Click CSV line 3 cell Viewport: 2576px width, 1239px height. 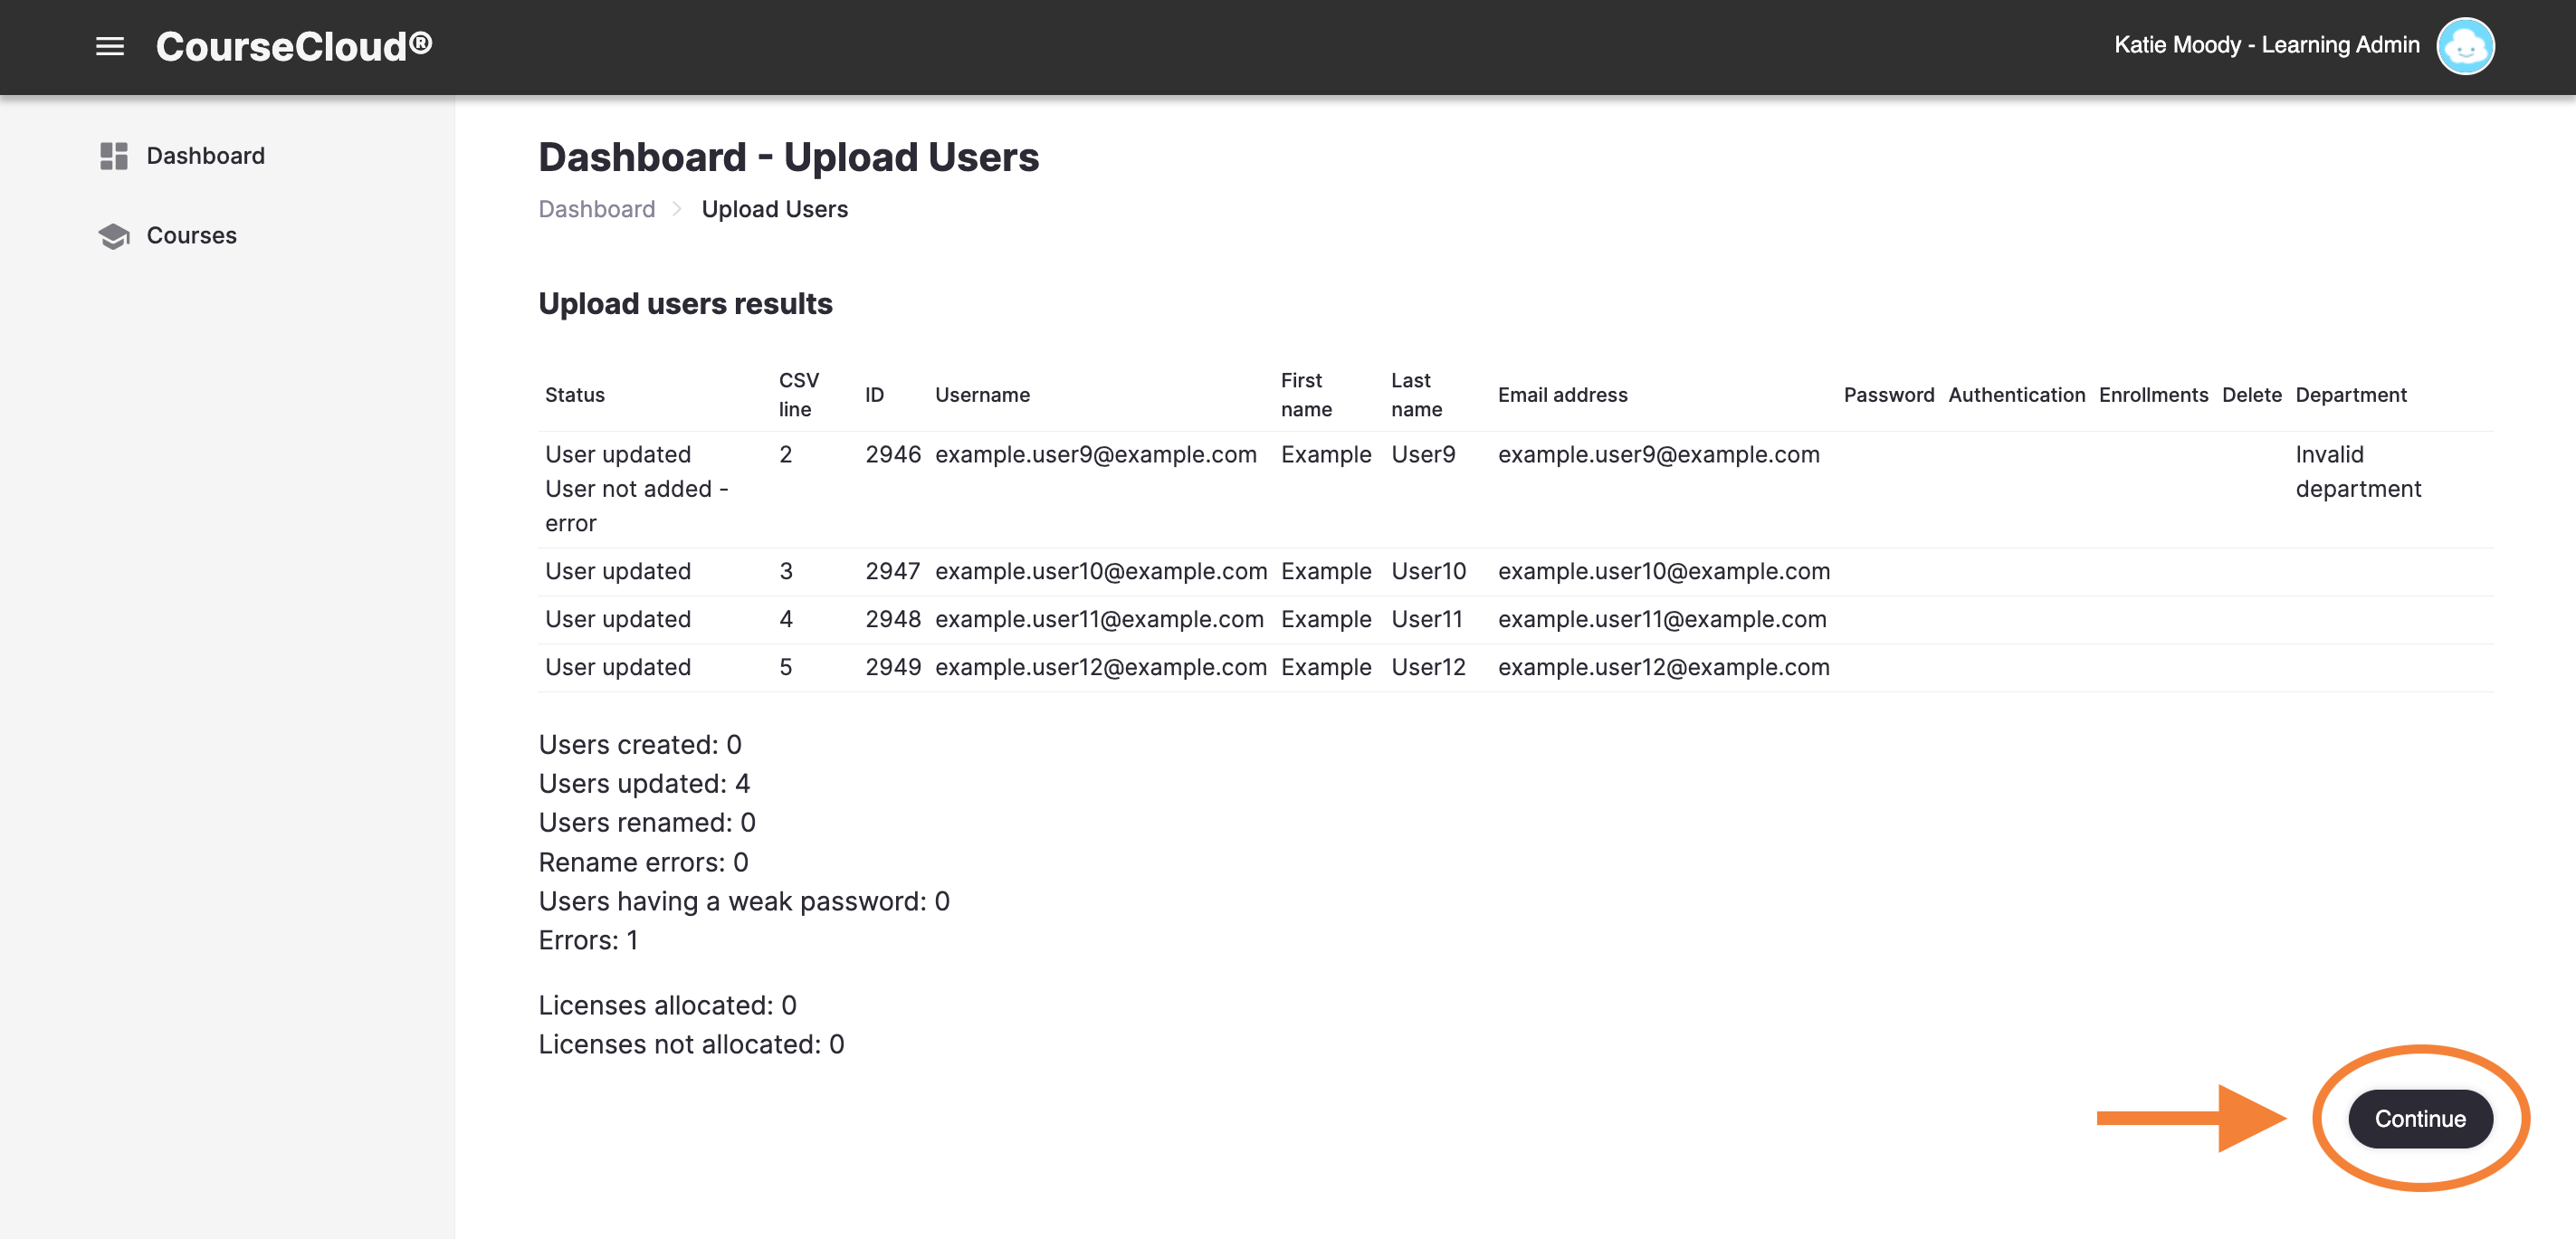[785, 572]
